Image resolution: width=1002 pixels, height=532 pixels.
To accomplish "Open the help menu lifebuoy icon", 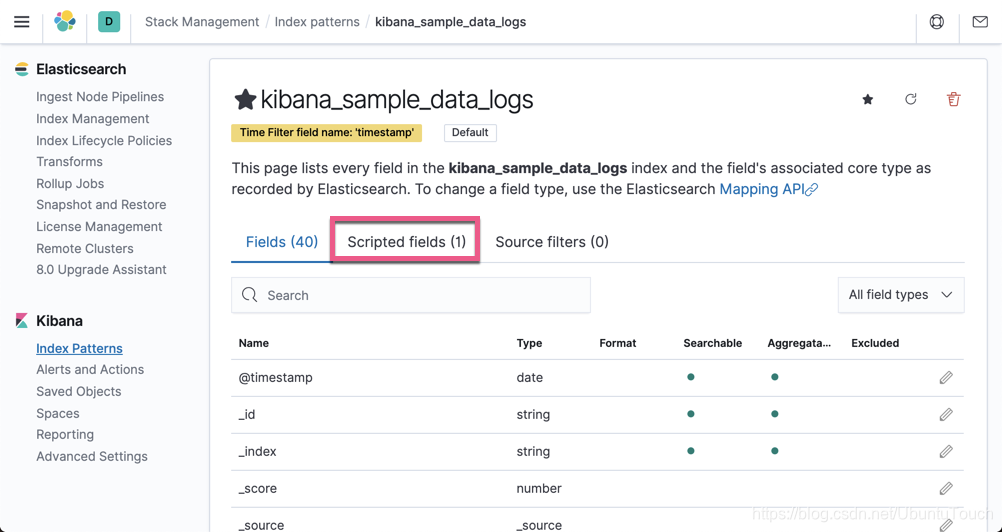I will [x=937, y=22].
